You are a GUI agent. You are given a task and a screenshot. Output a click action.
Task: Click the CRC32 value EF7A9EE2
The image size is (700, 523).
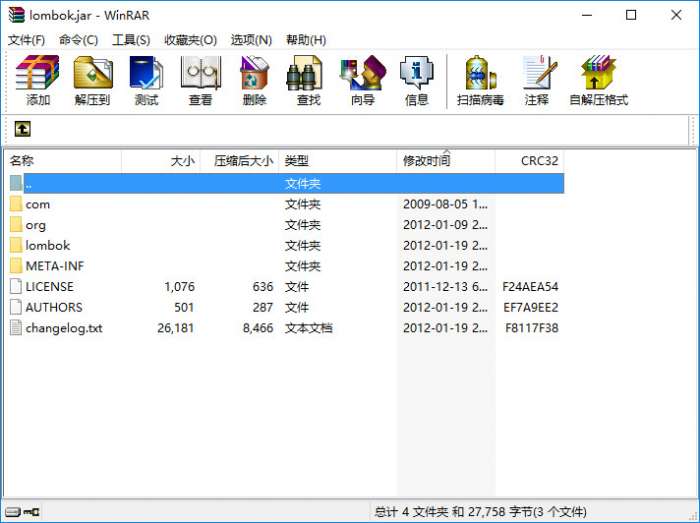click(x=531, y=307)
